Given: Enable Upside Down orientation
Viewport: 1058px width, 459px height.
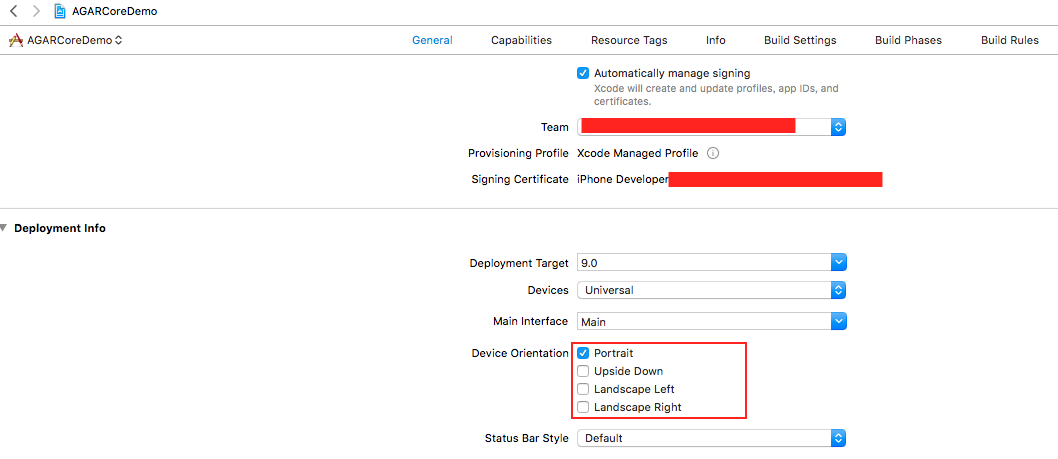Looking at the screenshot, I should pyautogui.click(x=583, y=371).
